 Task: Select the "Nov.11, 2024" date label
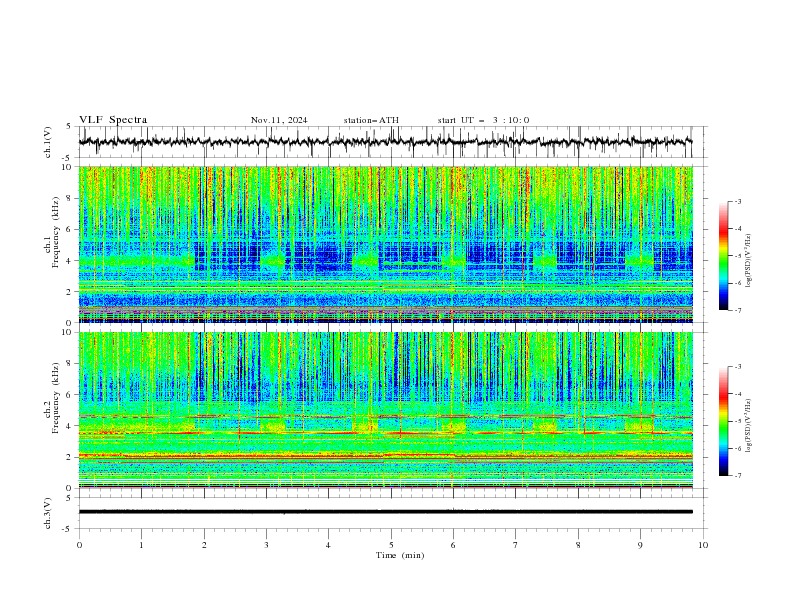coord(279,120)
